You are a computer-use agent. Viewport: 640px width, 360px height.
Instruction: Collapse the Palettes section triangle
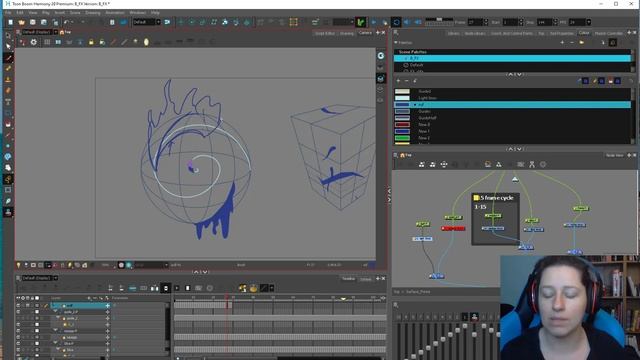396,42
